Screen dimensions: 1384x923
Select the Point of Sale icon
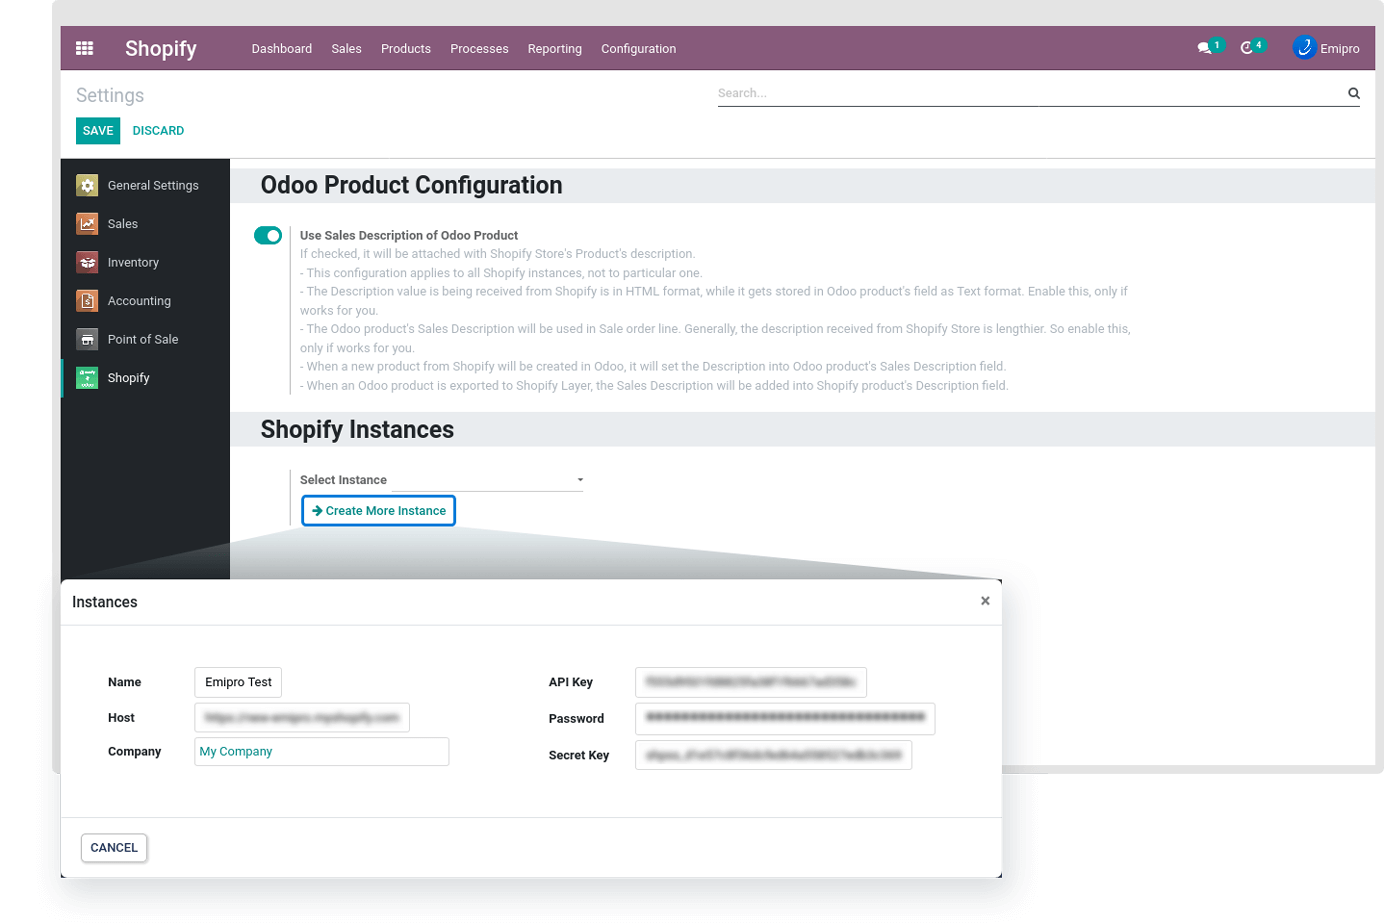(x=88, y=339)
